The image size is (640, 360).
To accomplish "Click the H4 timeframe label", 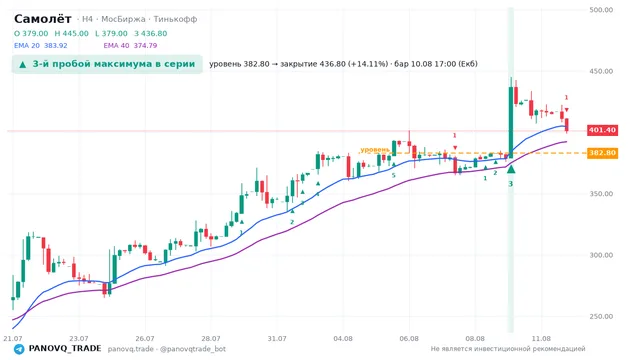I will tap(87, 19).
